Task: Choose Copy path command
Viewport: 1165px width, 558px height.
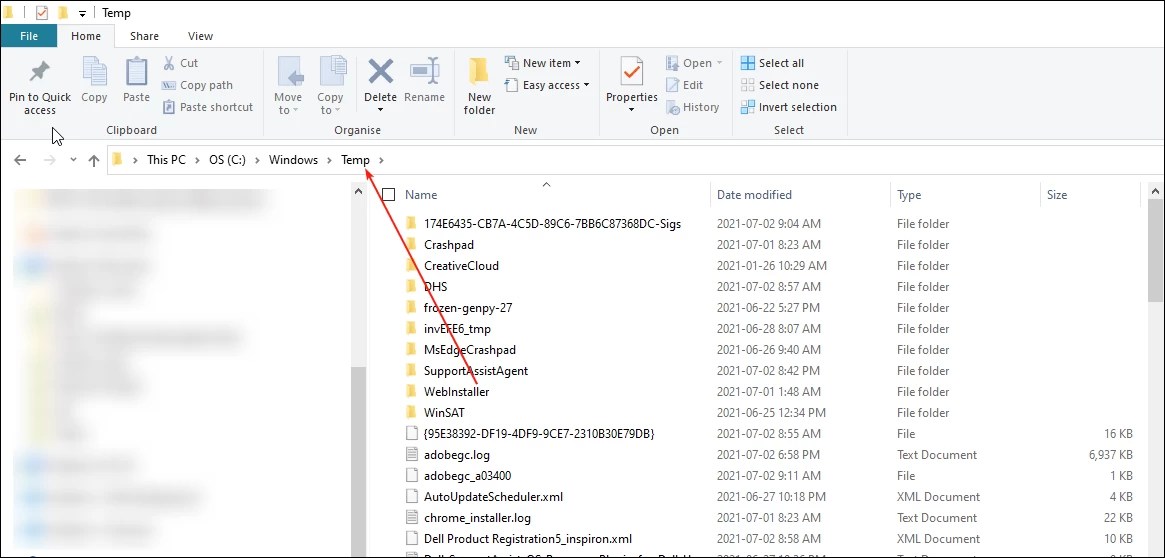Action: (x=197, y=85)
